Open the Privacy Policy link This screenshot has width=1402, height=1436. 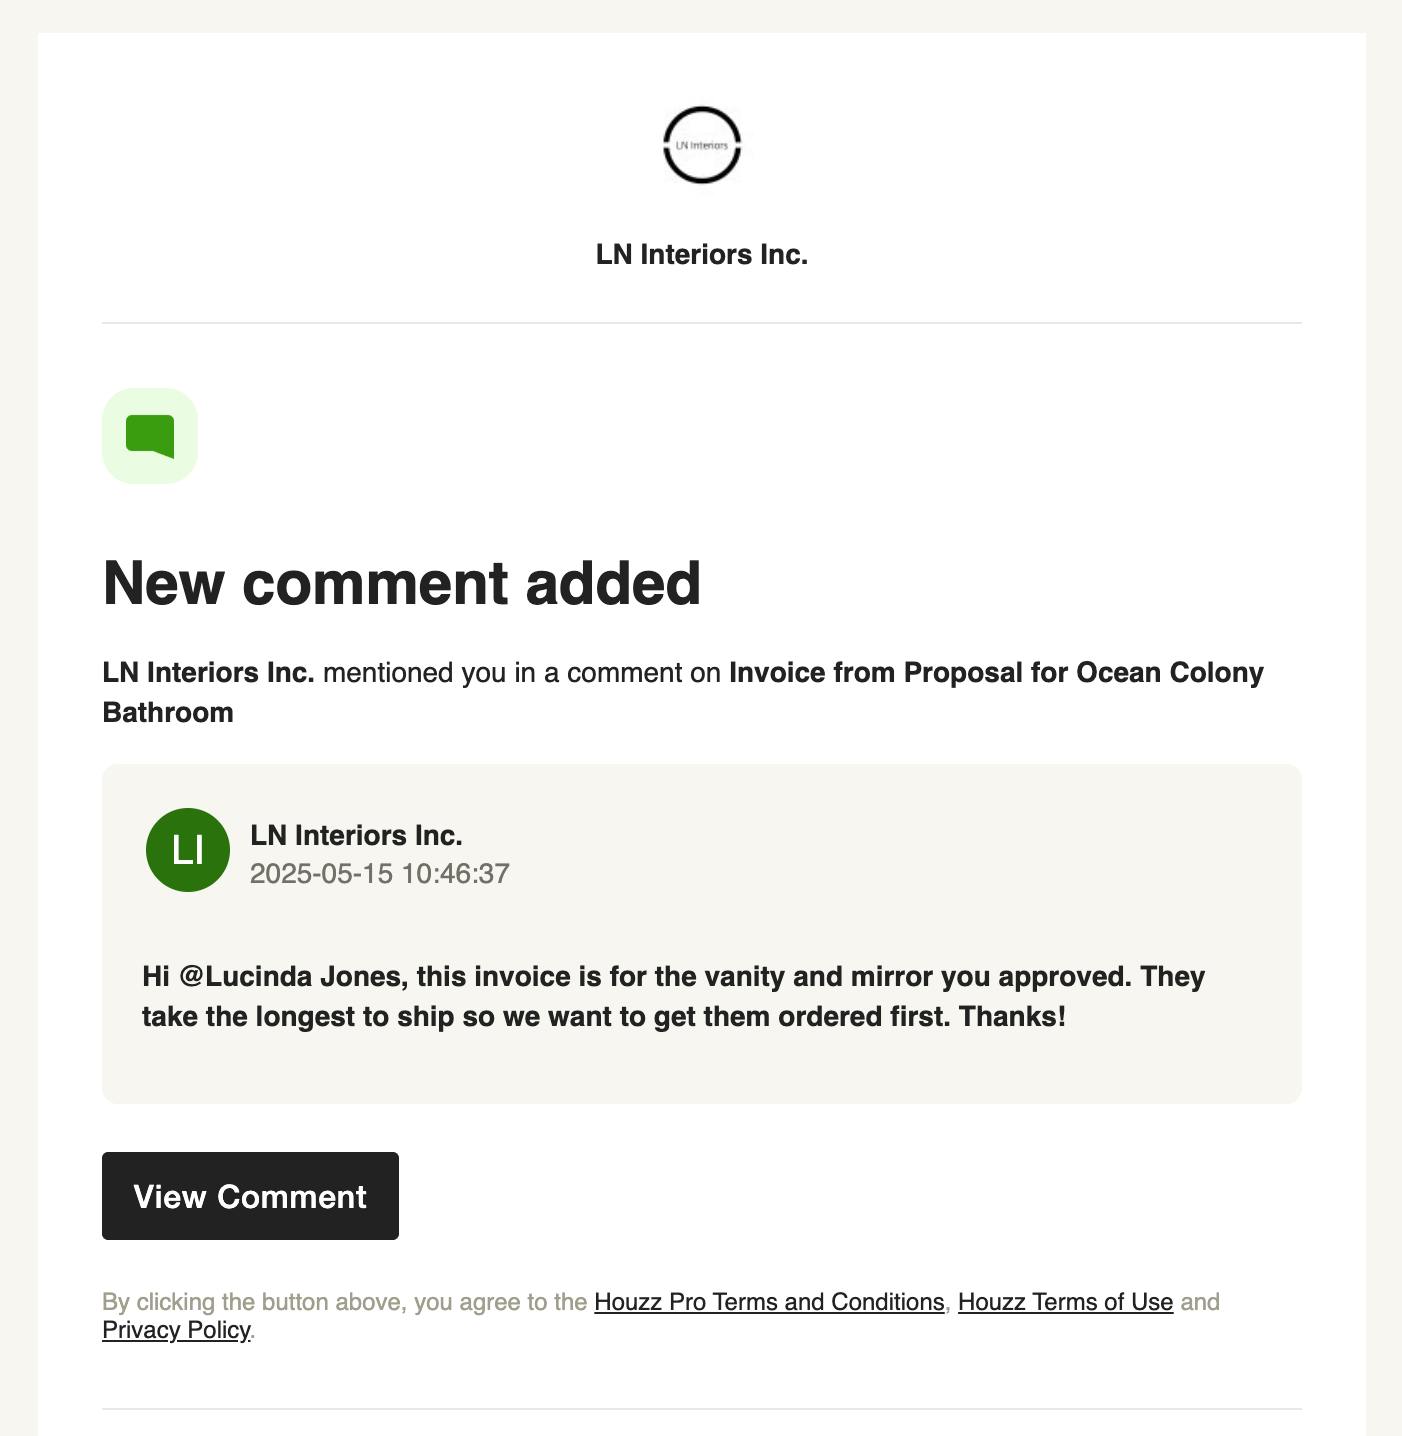176,1330
